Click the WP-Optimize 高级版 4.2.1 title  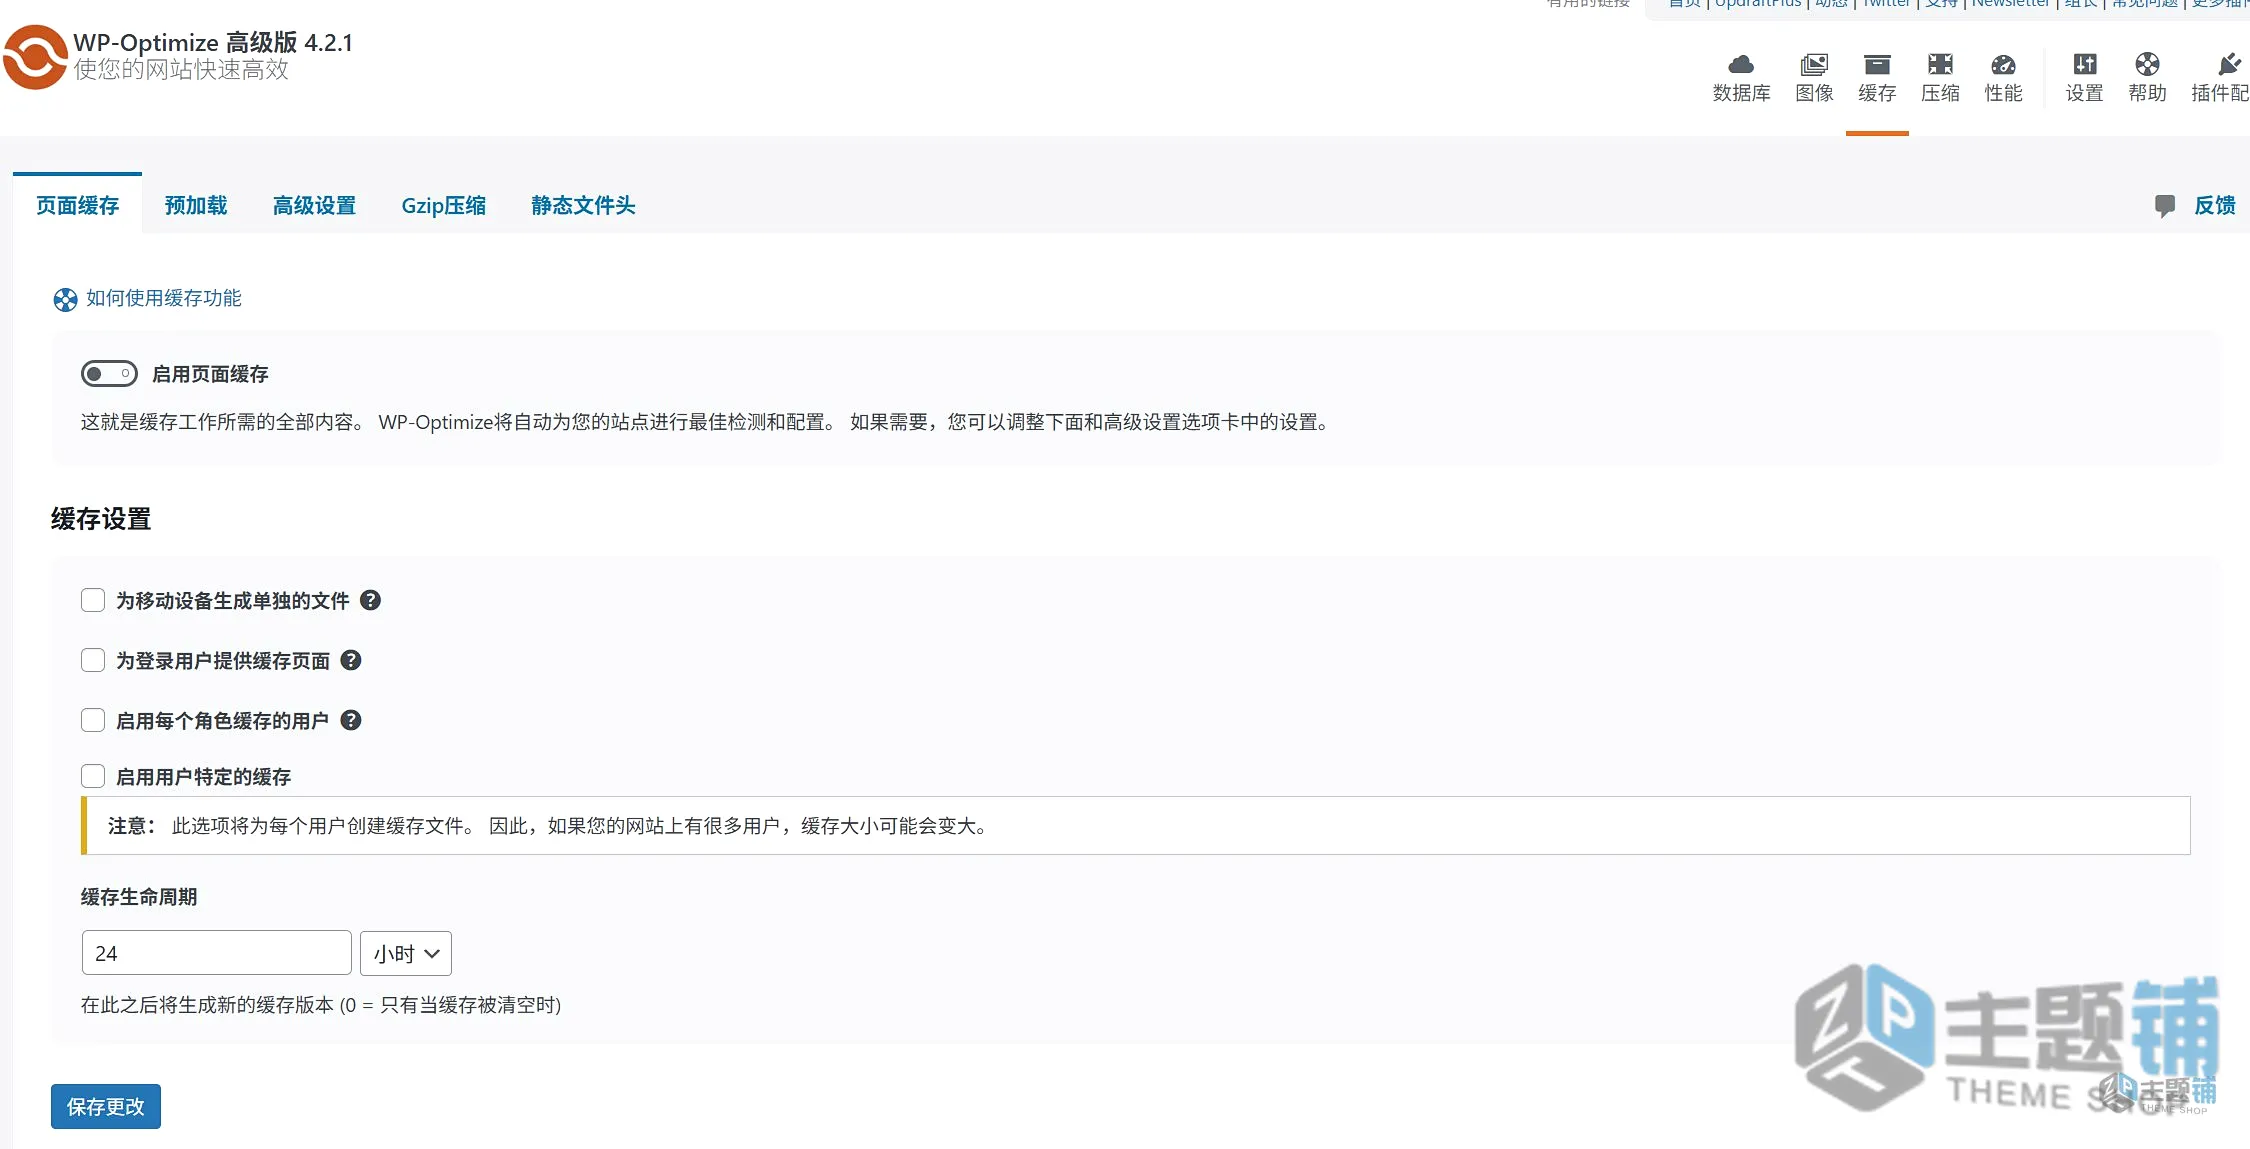[213, 43]
